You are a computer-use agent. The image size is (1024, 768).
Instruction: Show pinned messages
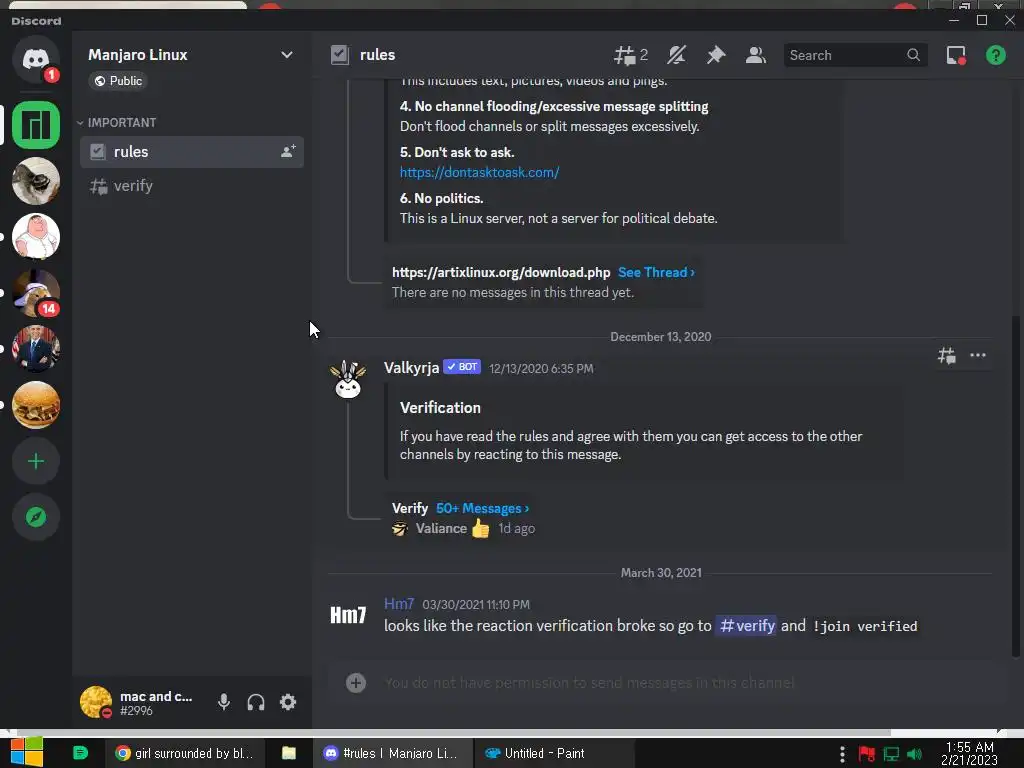pos(716,56)
